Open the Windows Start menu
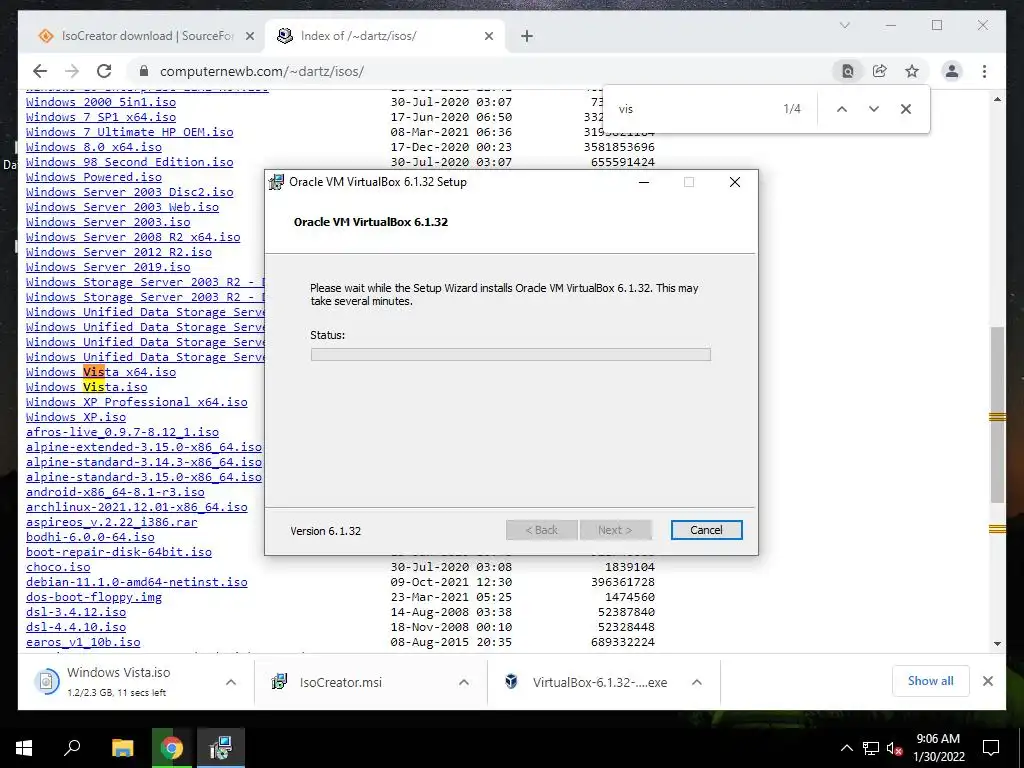Image resolution: width=1024 pixels, height=768 pixels. [24, 748]
